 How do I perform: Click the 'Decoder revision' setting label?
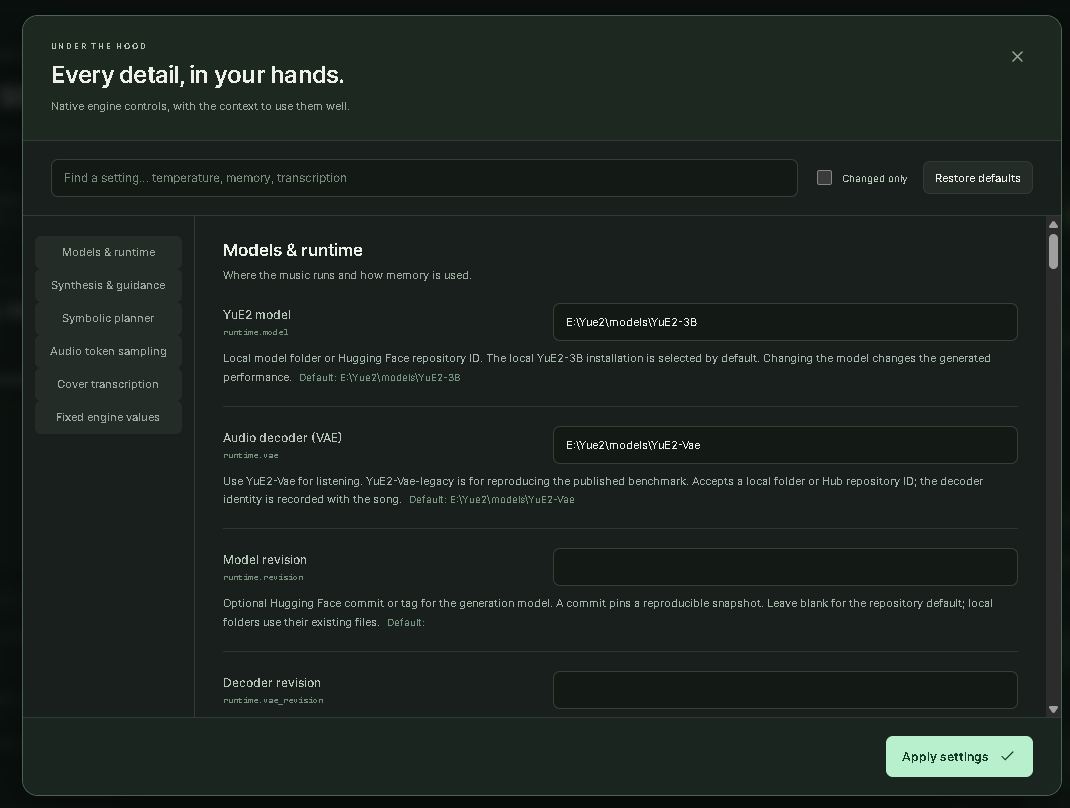pos(272,682)
